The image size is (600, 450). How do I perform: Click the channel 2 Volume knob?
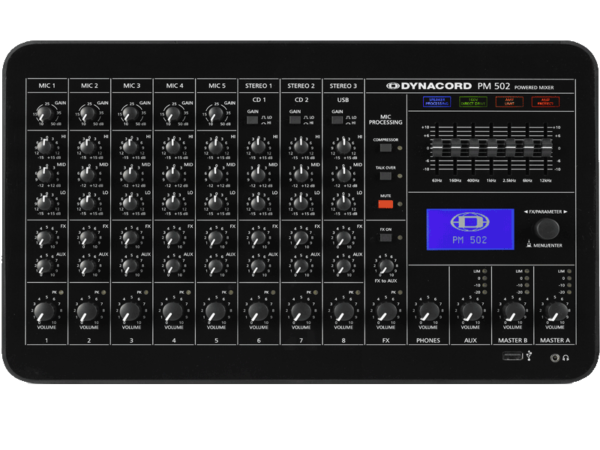coord(88,311)
